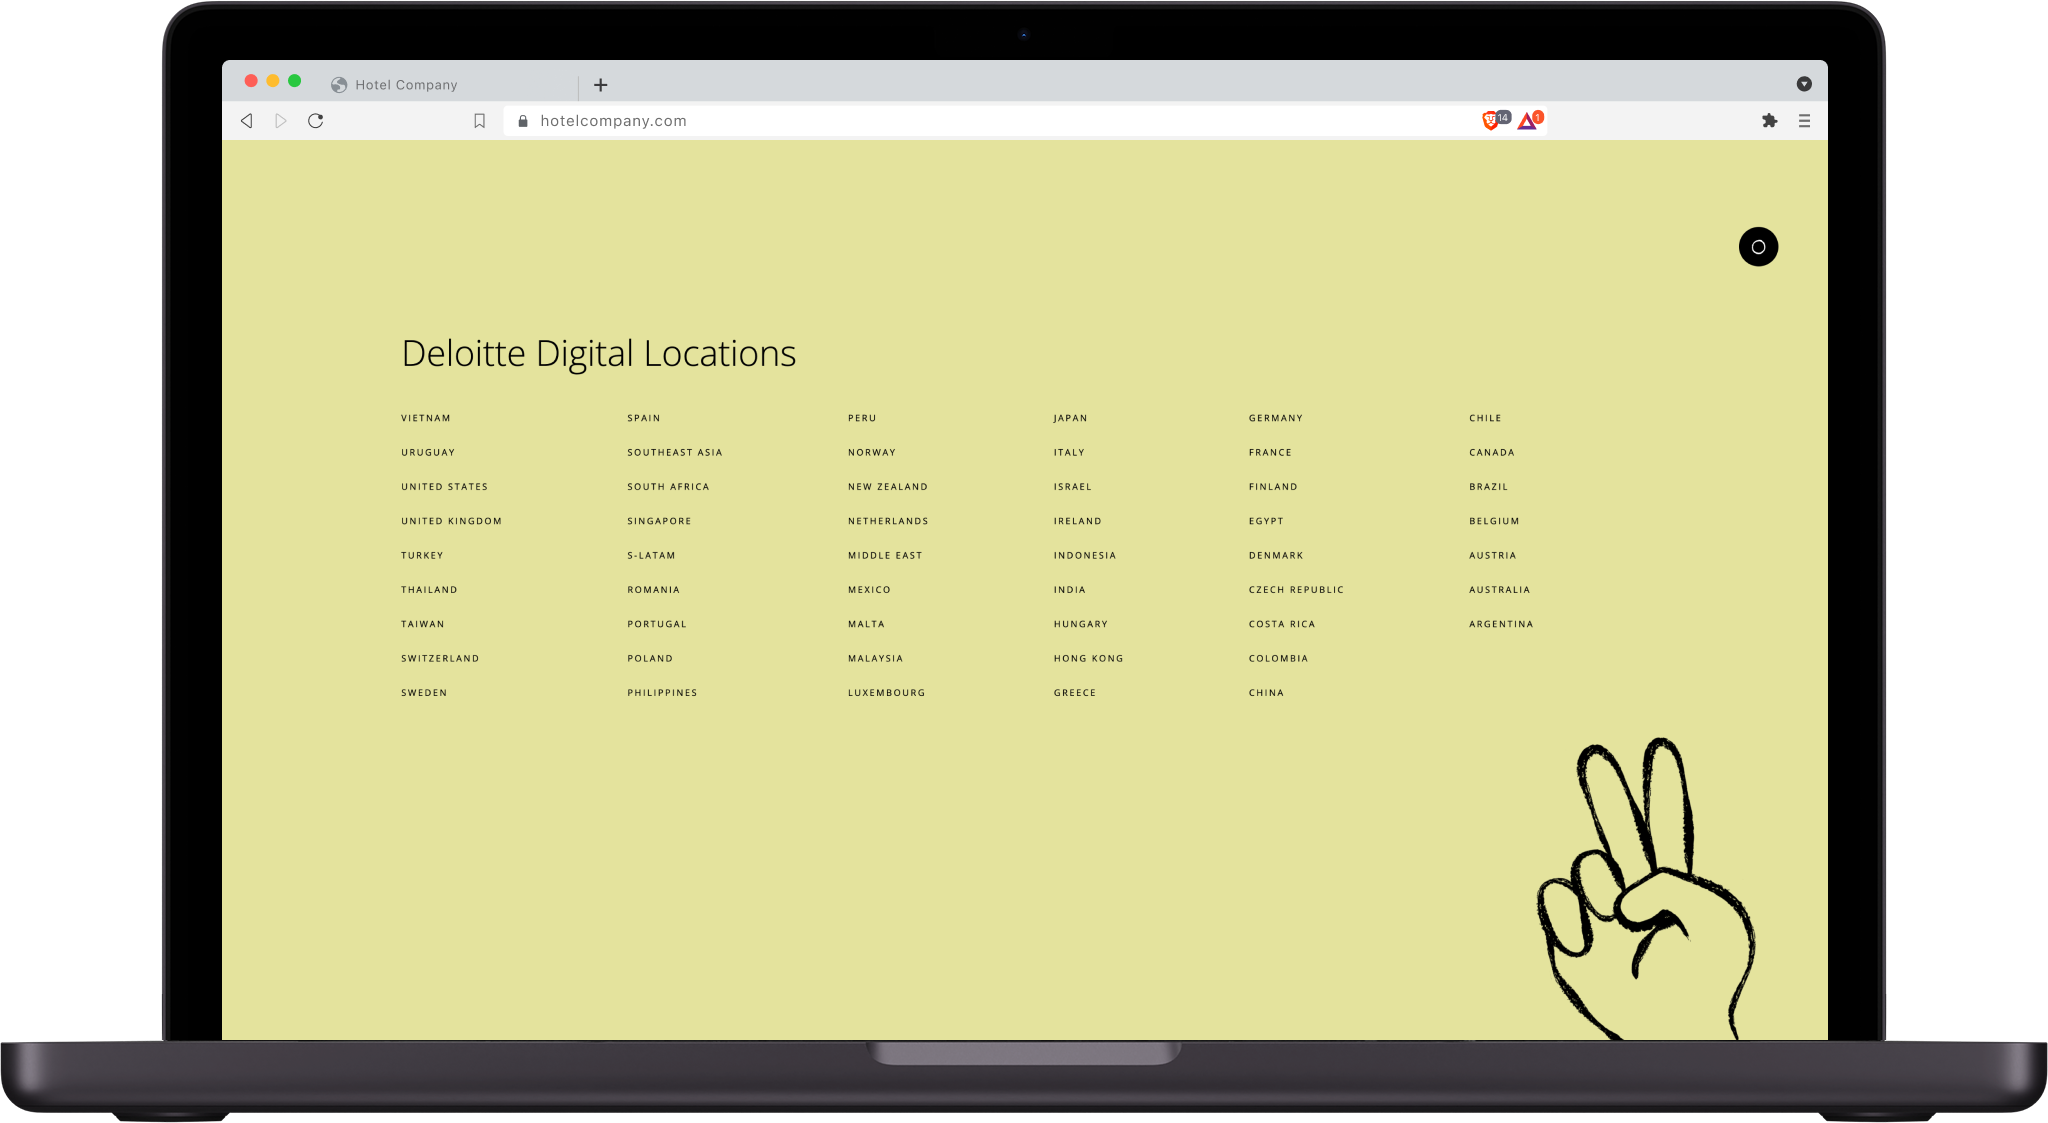Open the Greece location link
The width and height of the screenshot is (2048, 1123).
pos(1074,693)
